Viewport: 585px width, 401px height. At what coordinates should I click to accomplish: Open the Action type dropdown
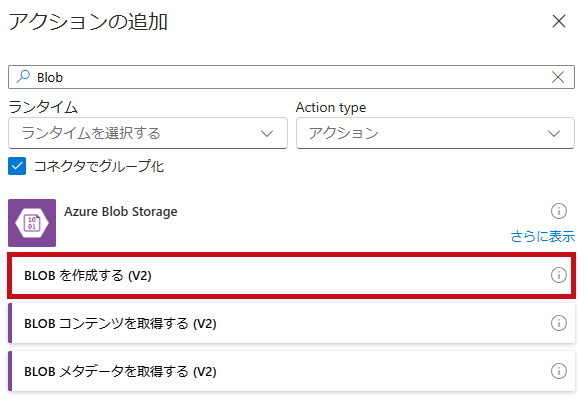point(435,133)
